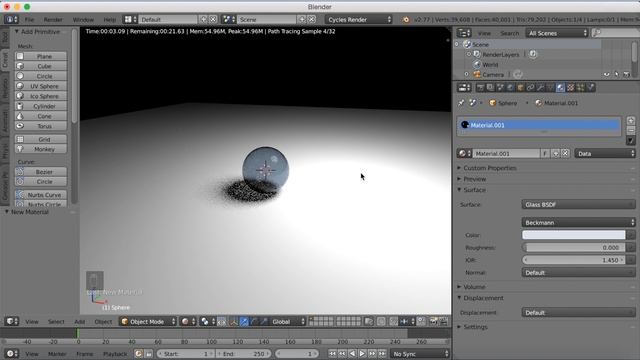Open the viewport Select menu

pos(56,322)
